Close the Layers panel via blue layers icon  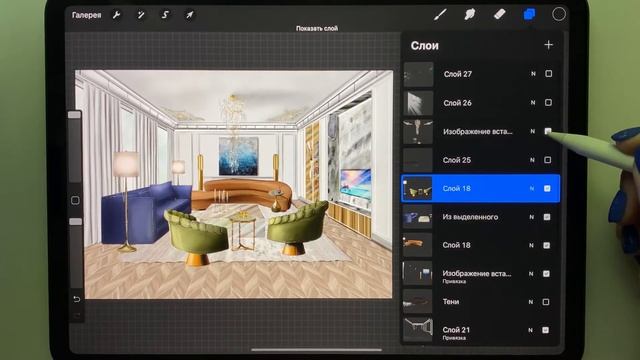click(529, 14)
